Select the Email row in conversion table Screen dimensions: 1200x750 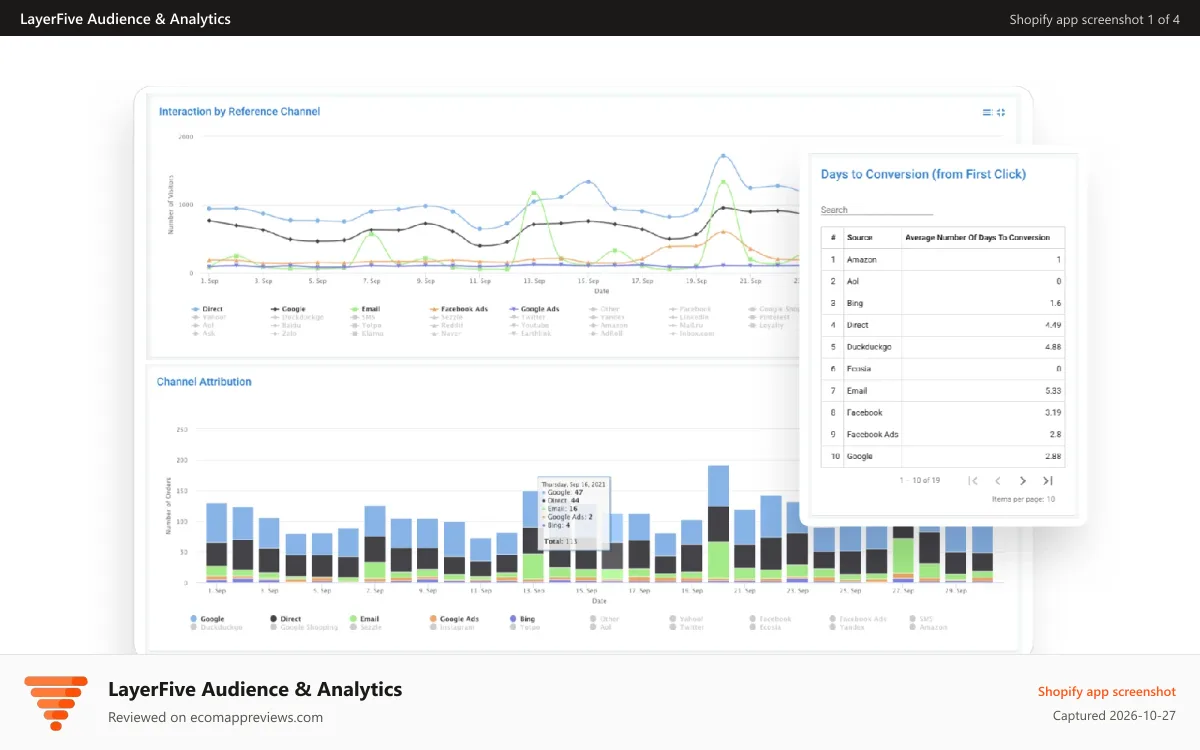coord(943,391)
